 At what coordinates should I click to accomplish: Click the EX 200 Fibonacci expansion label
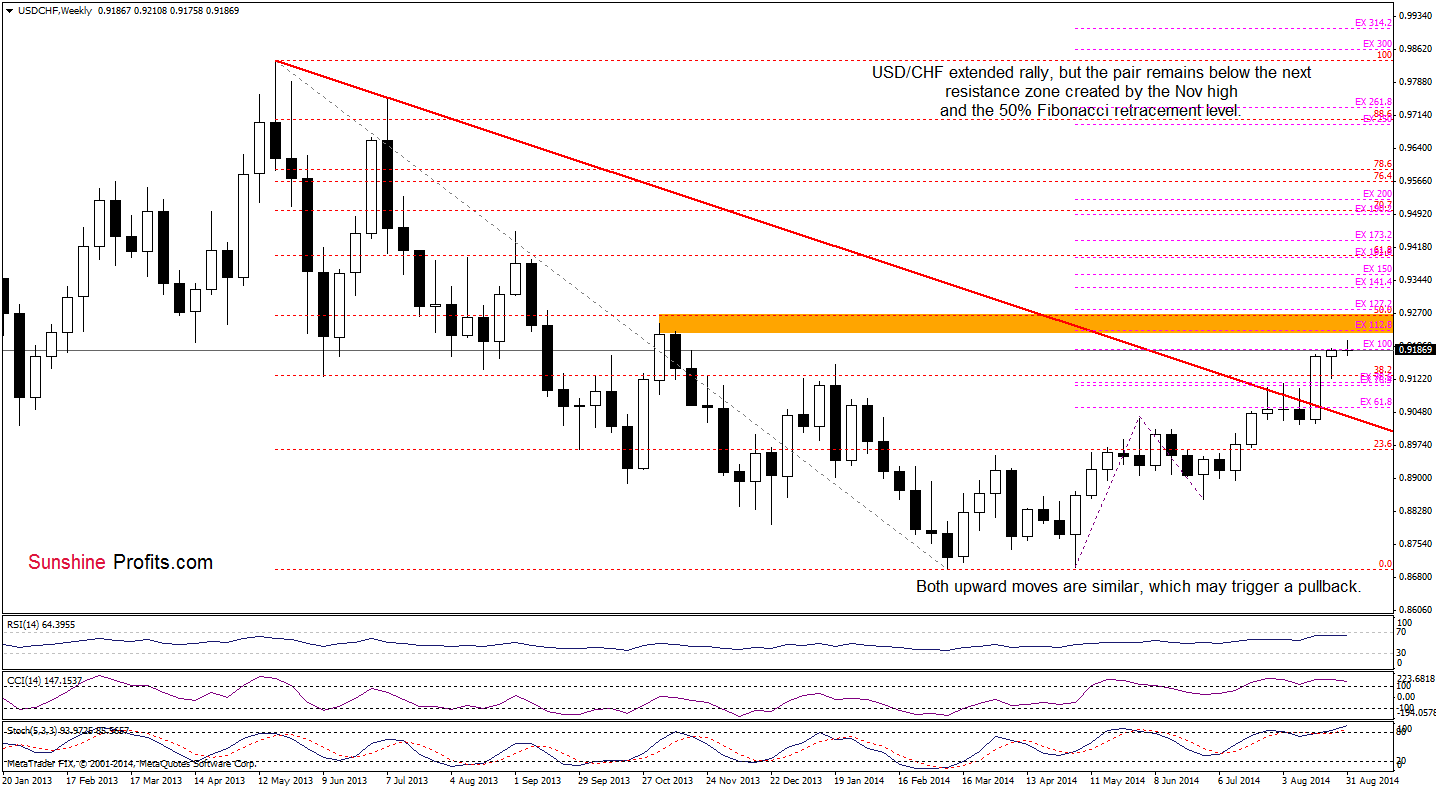coord(1377,194)
